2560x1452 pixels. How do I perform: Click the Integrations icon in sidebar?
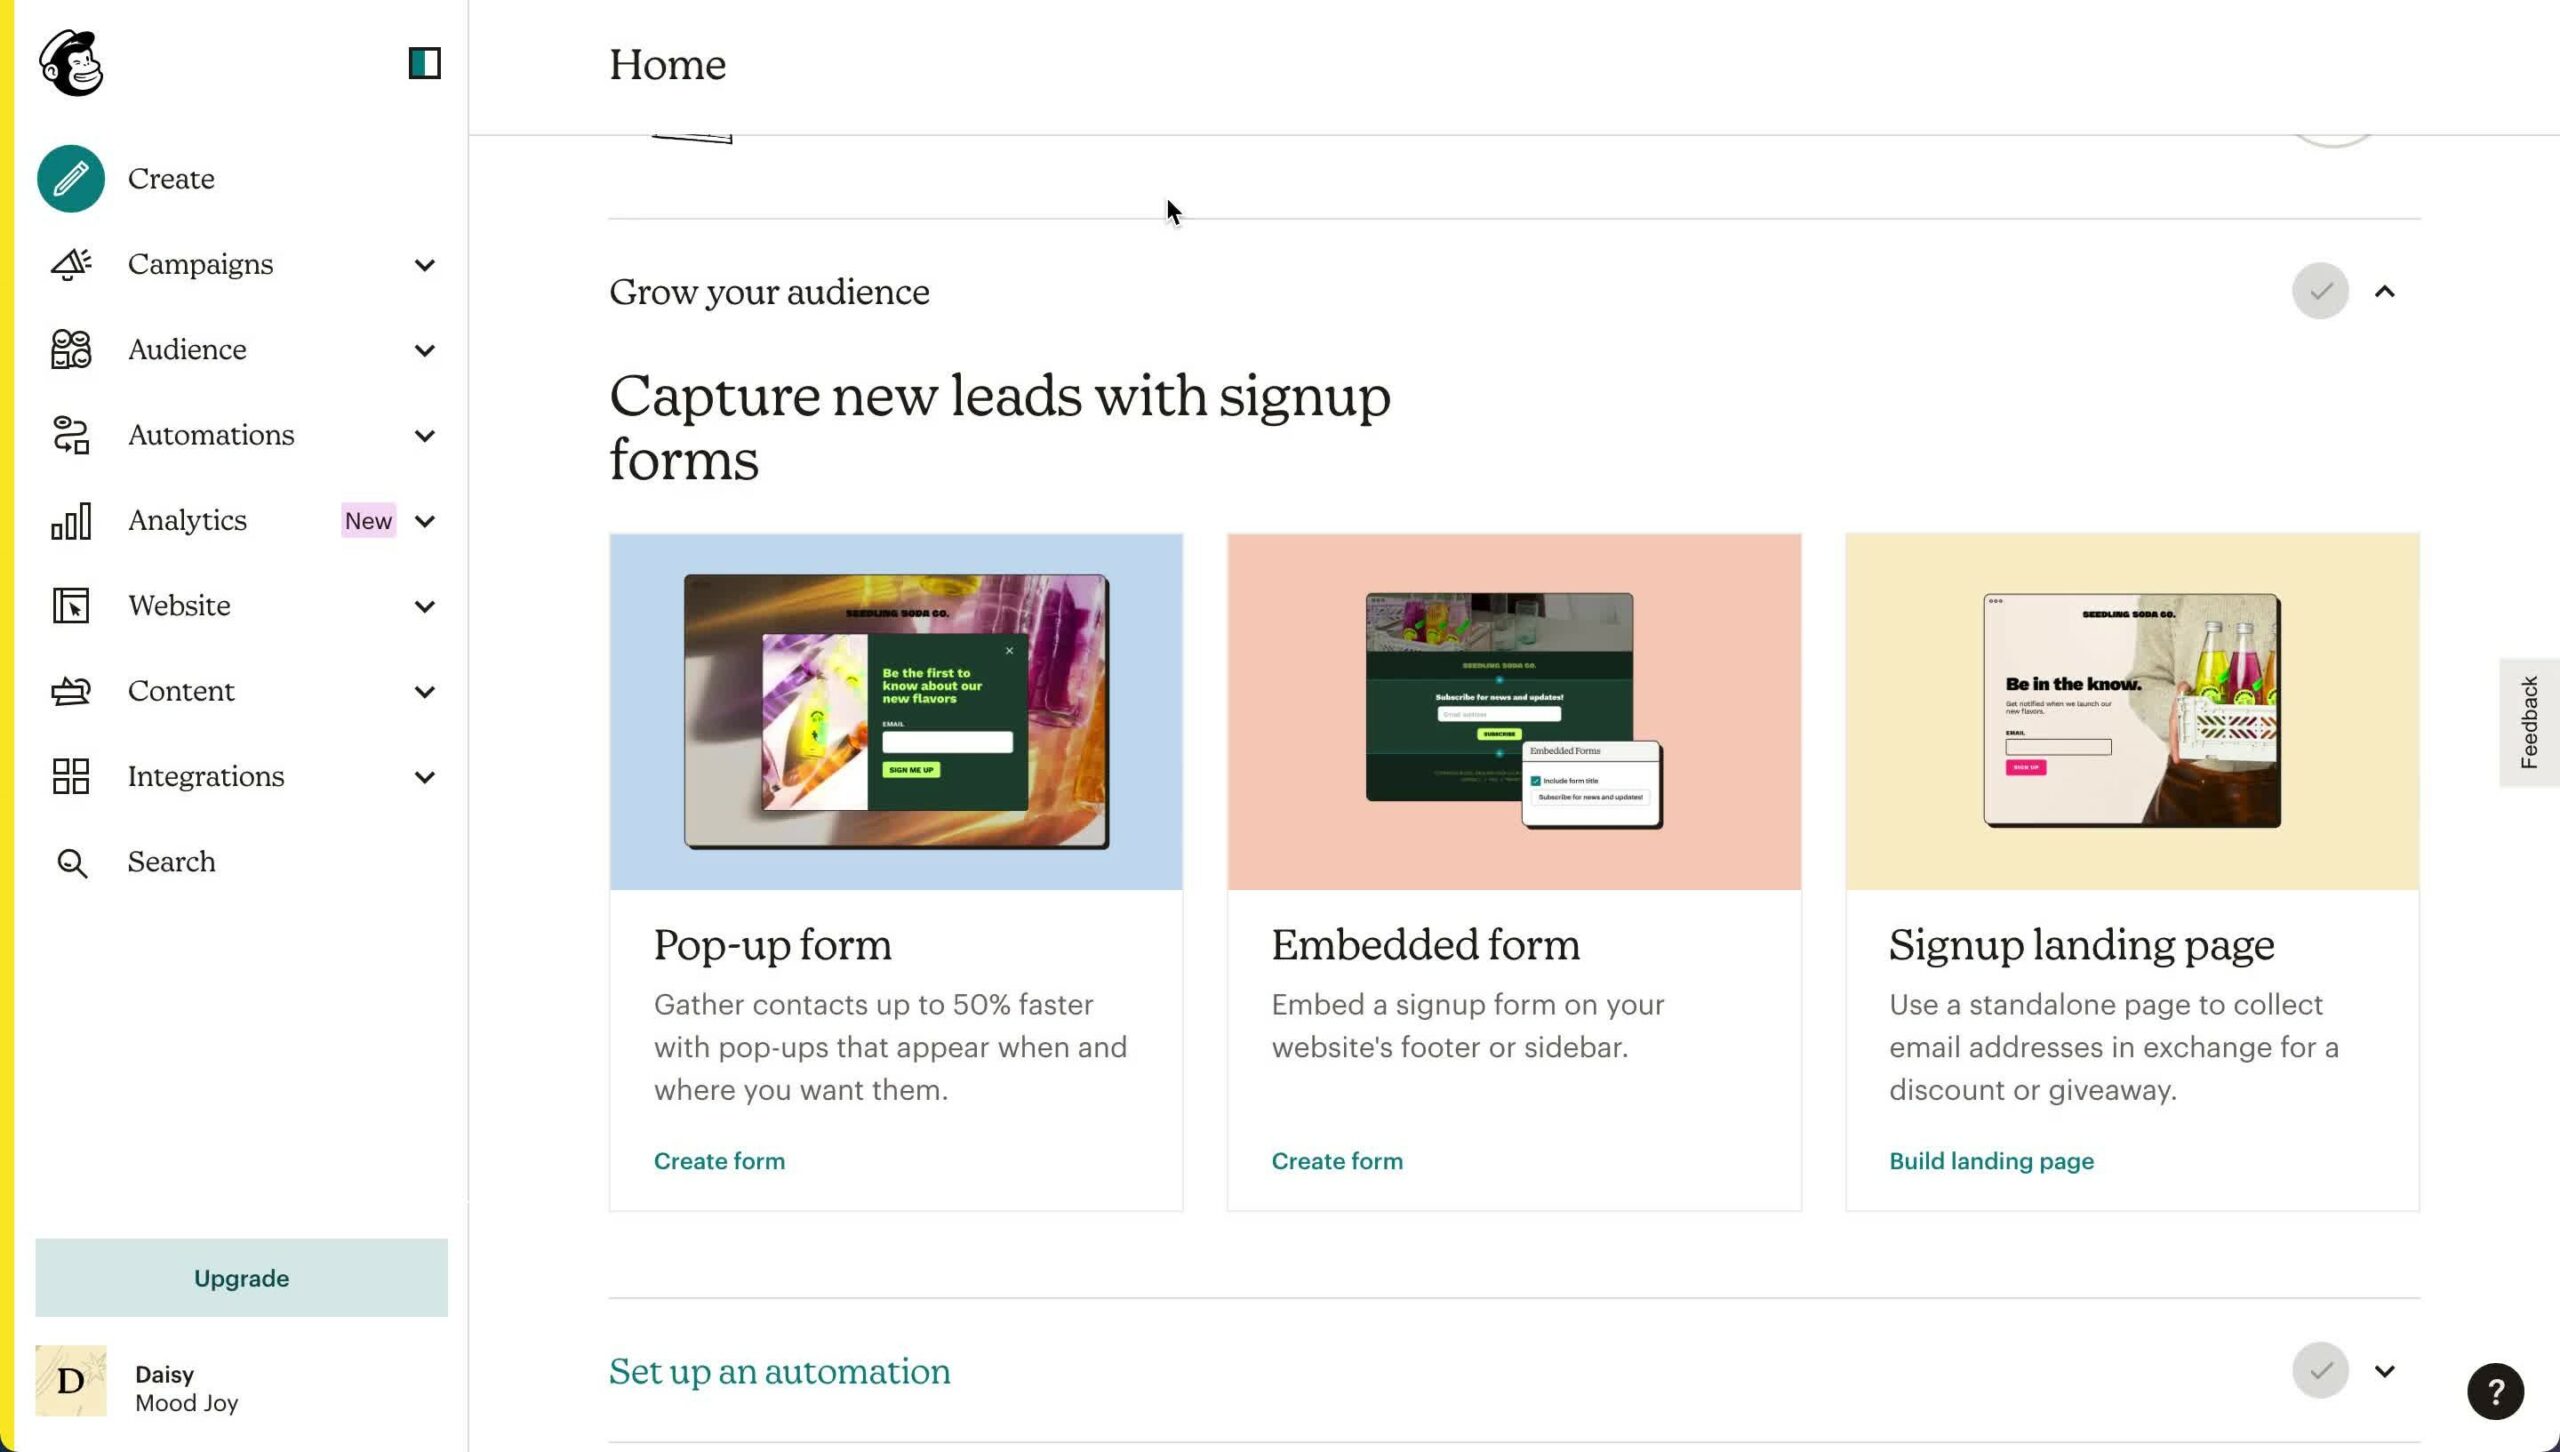pos(70,775)
